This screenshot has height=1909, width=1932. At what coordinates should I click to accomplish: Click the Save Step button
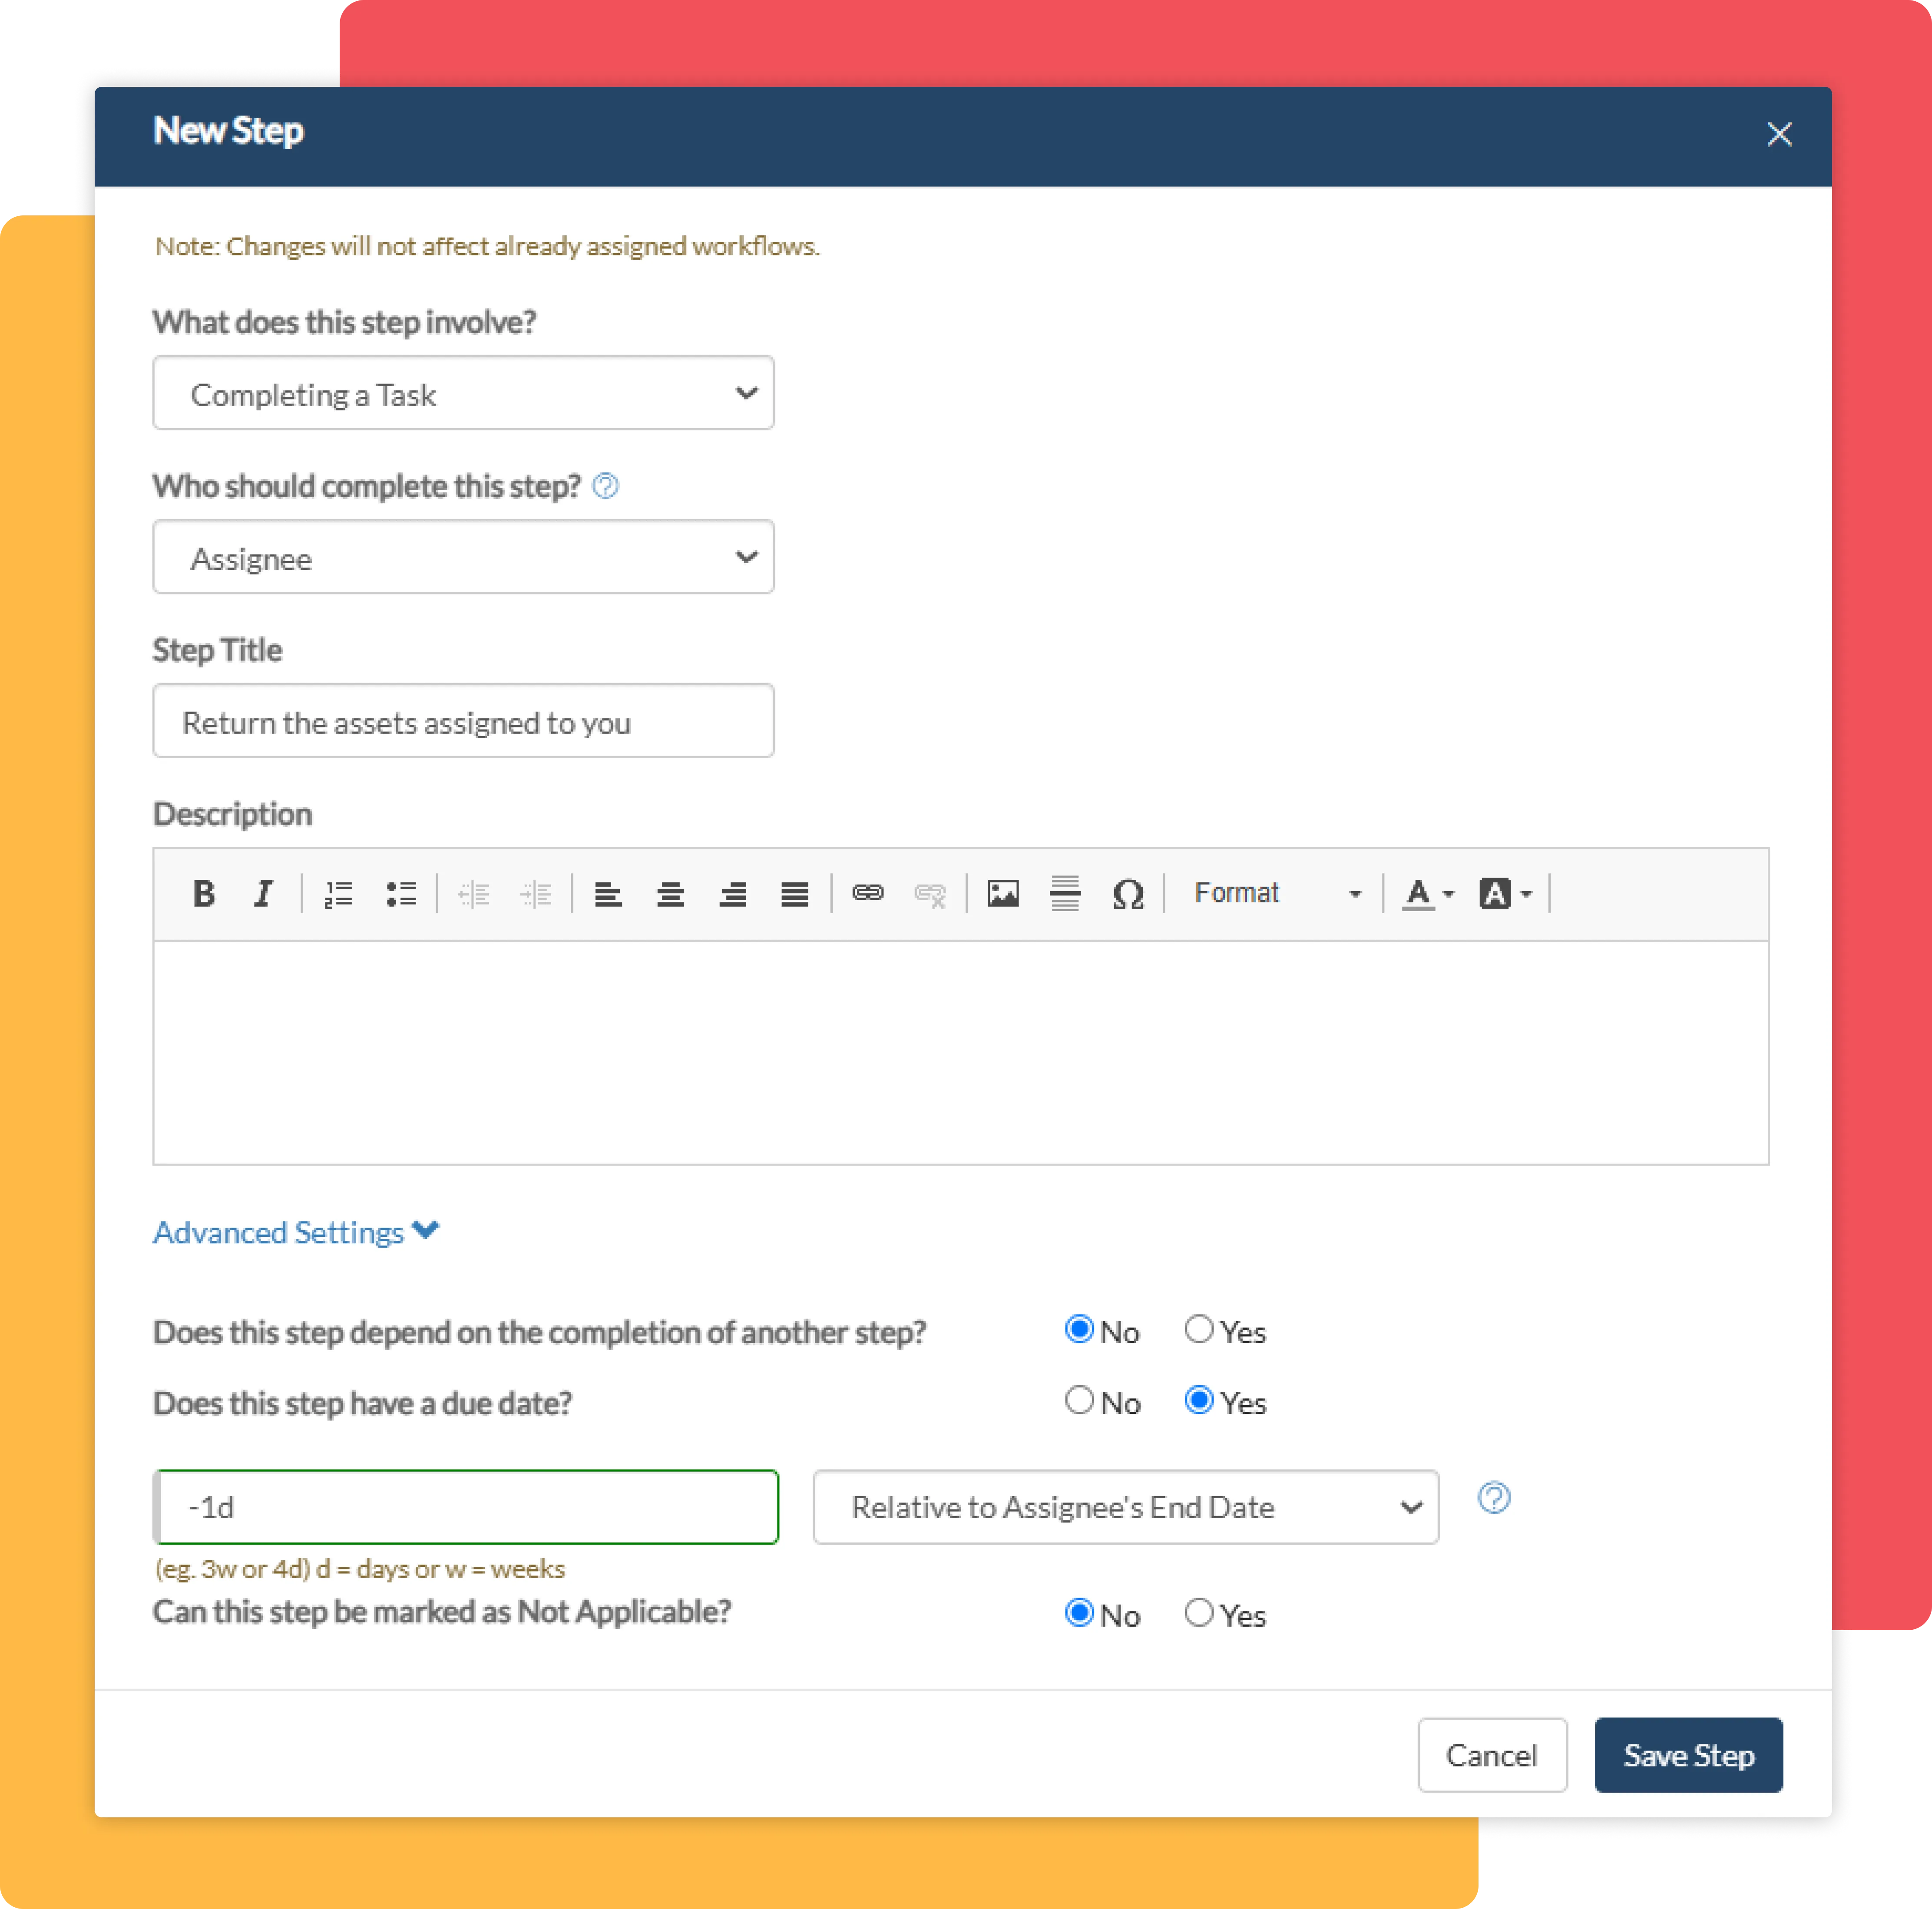(x=1688, y=1755)
